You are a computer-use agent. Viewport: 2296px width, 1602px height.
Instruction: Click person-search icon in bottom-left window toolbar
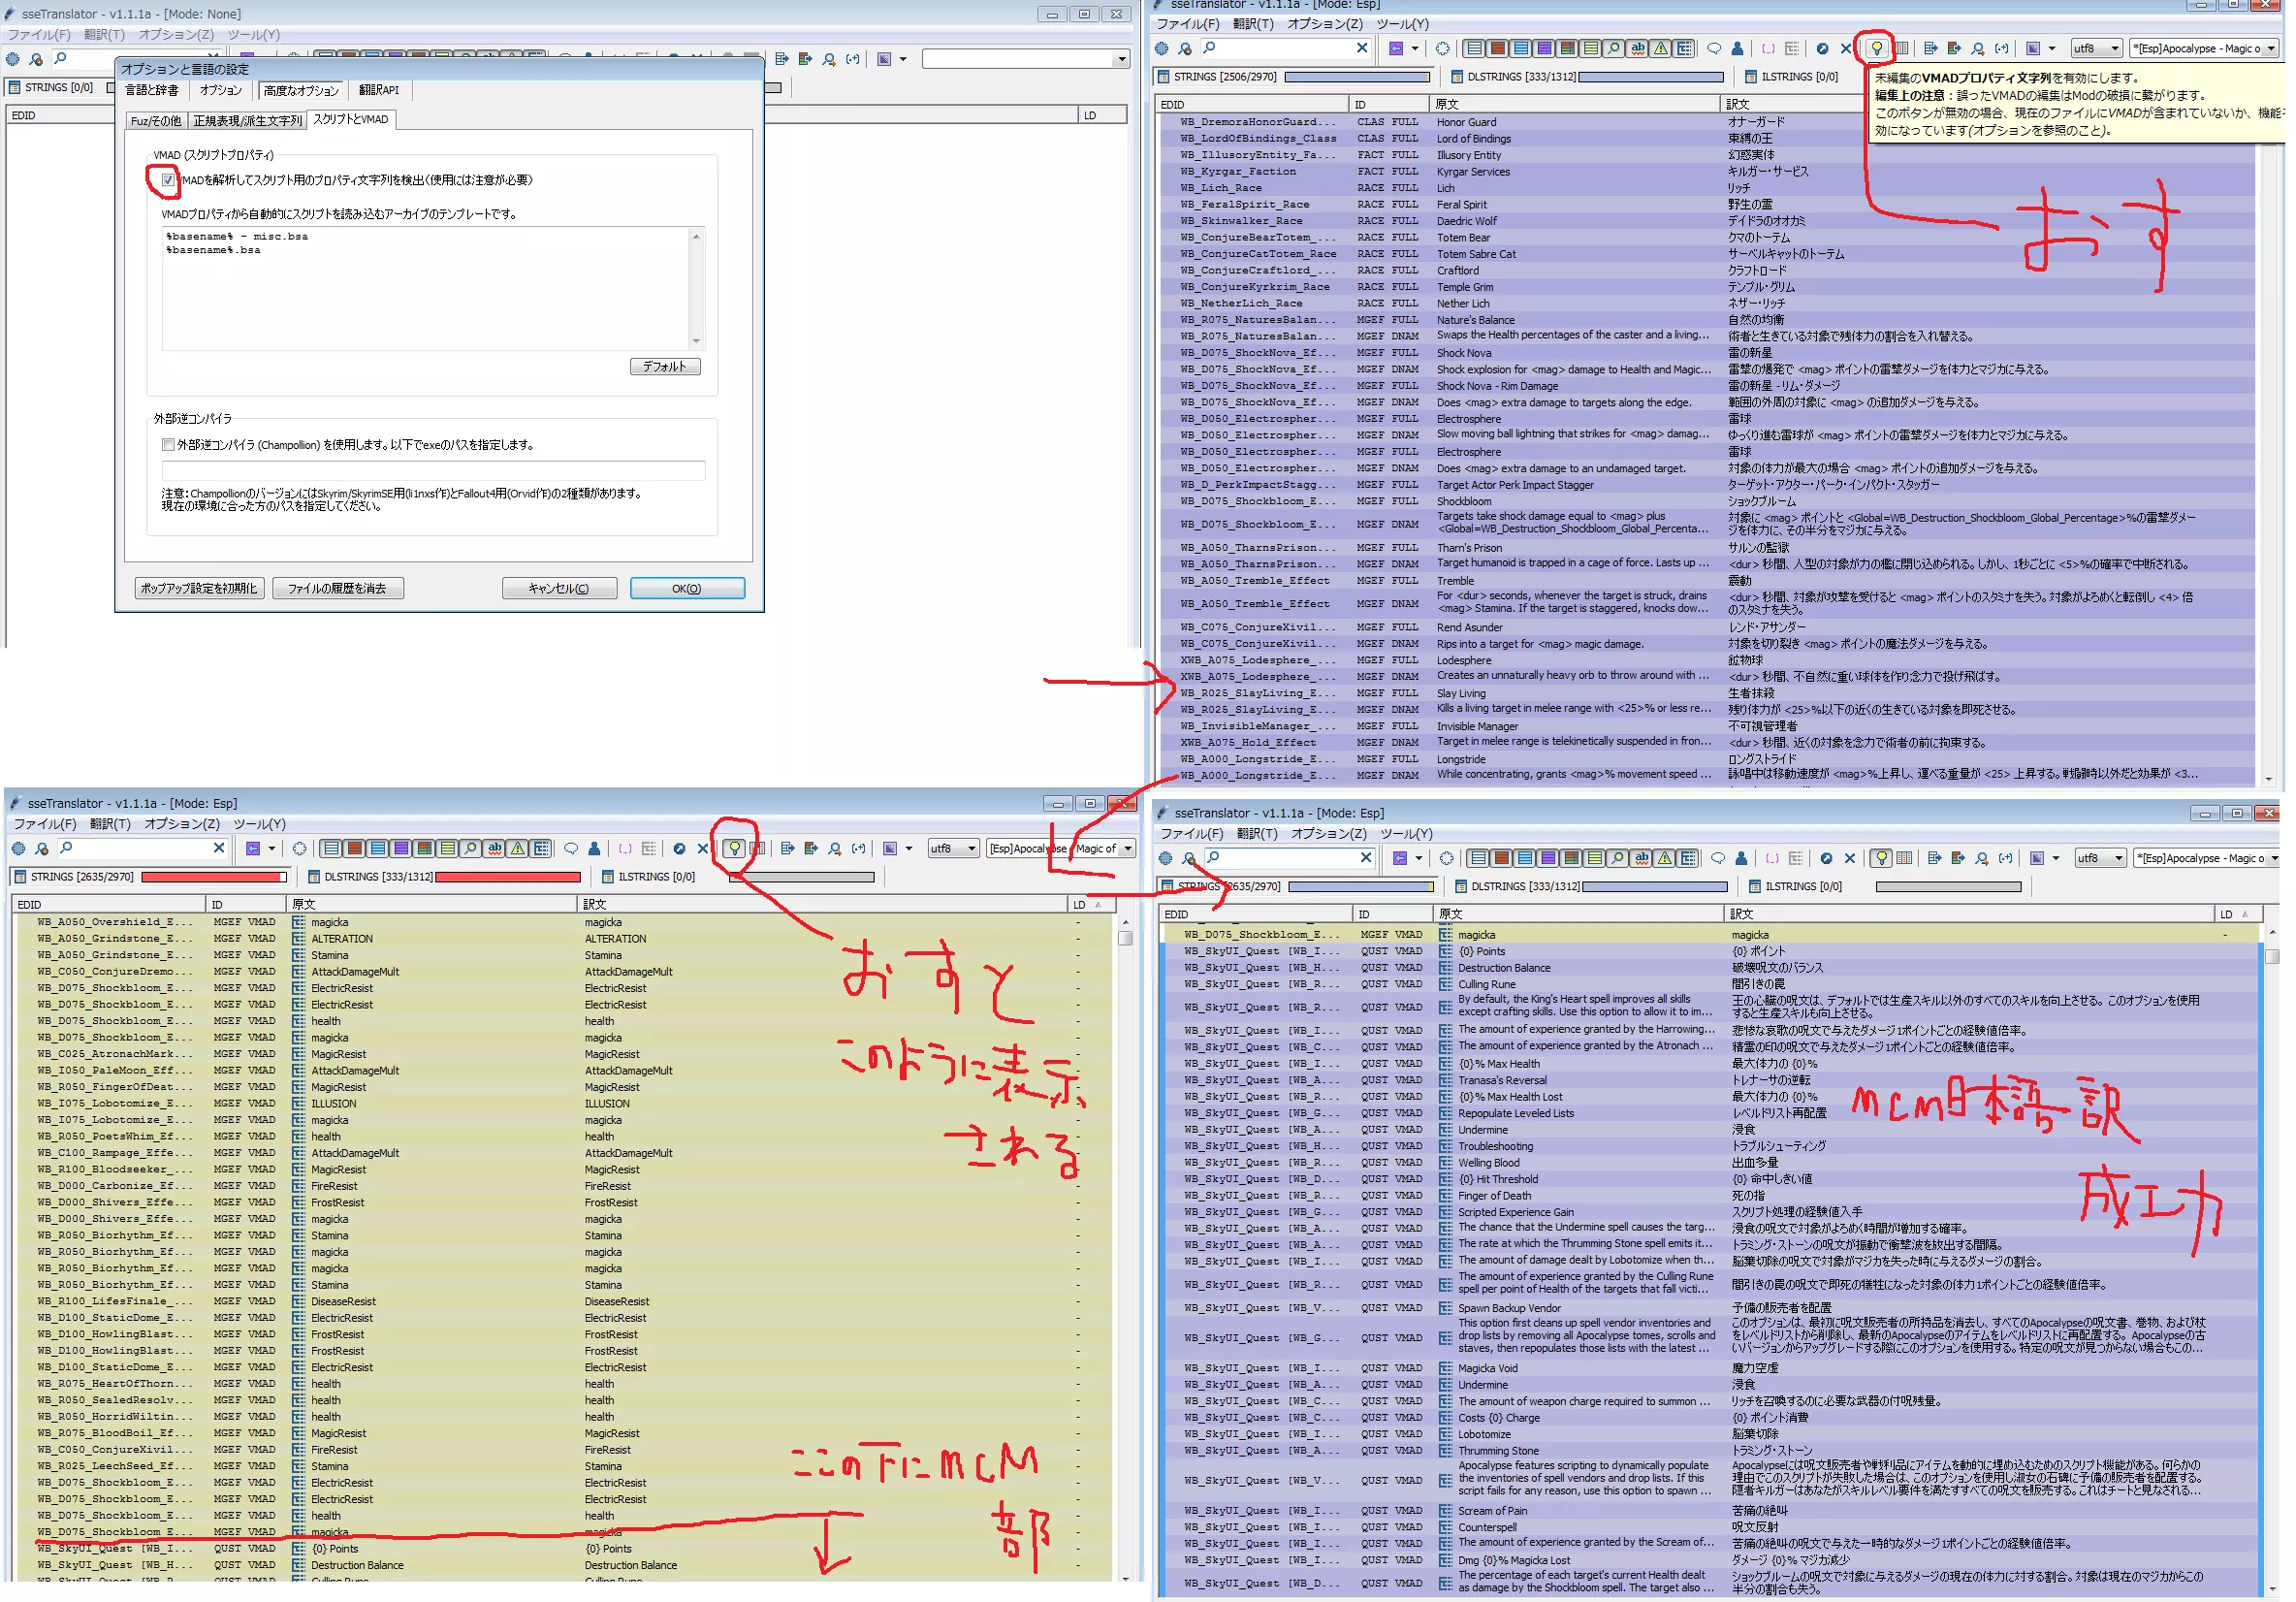point(42,849)
